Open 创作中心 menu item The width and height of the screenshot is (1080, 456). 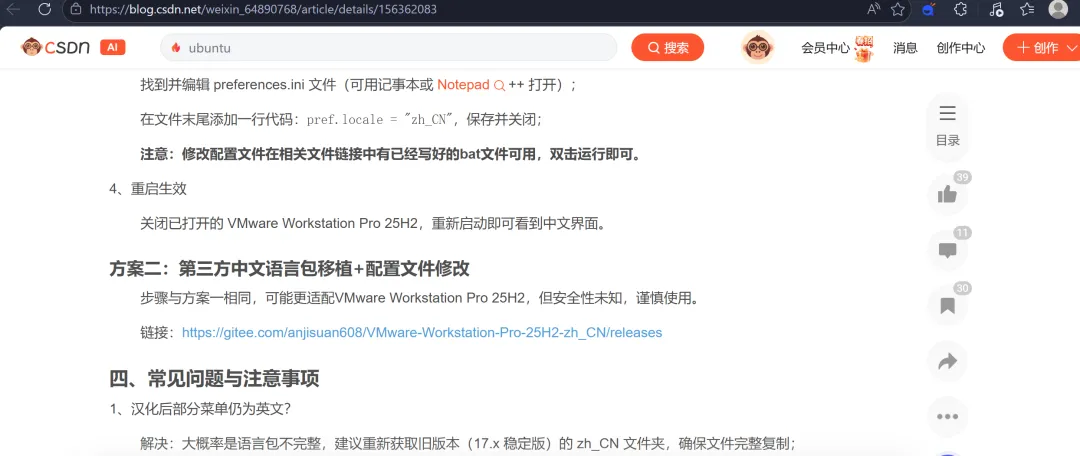pyautogui.click(x=960, y=48)
